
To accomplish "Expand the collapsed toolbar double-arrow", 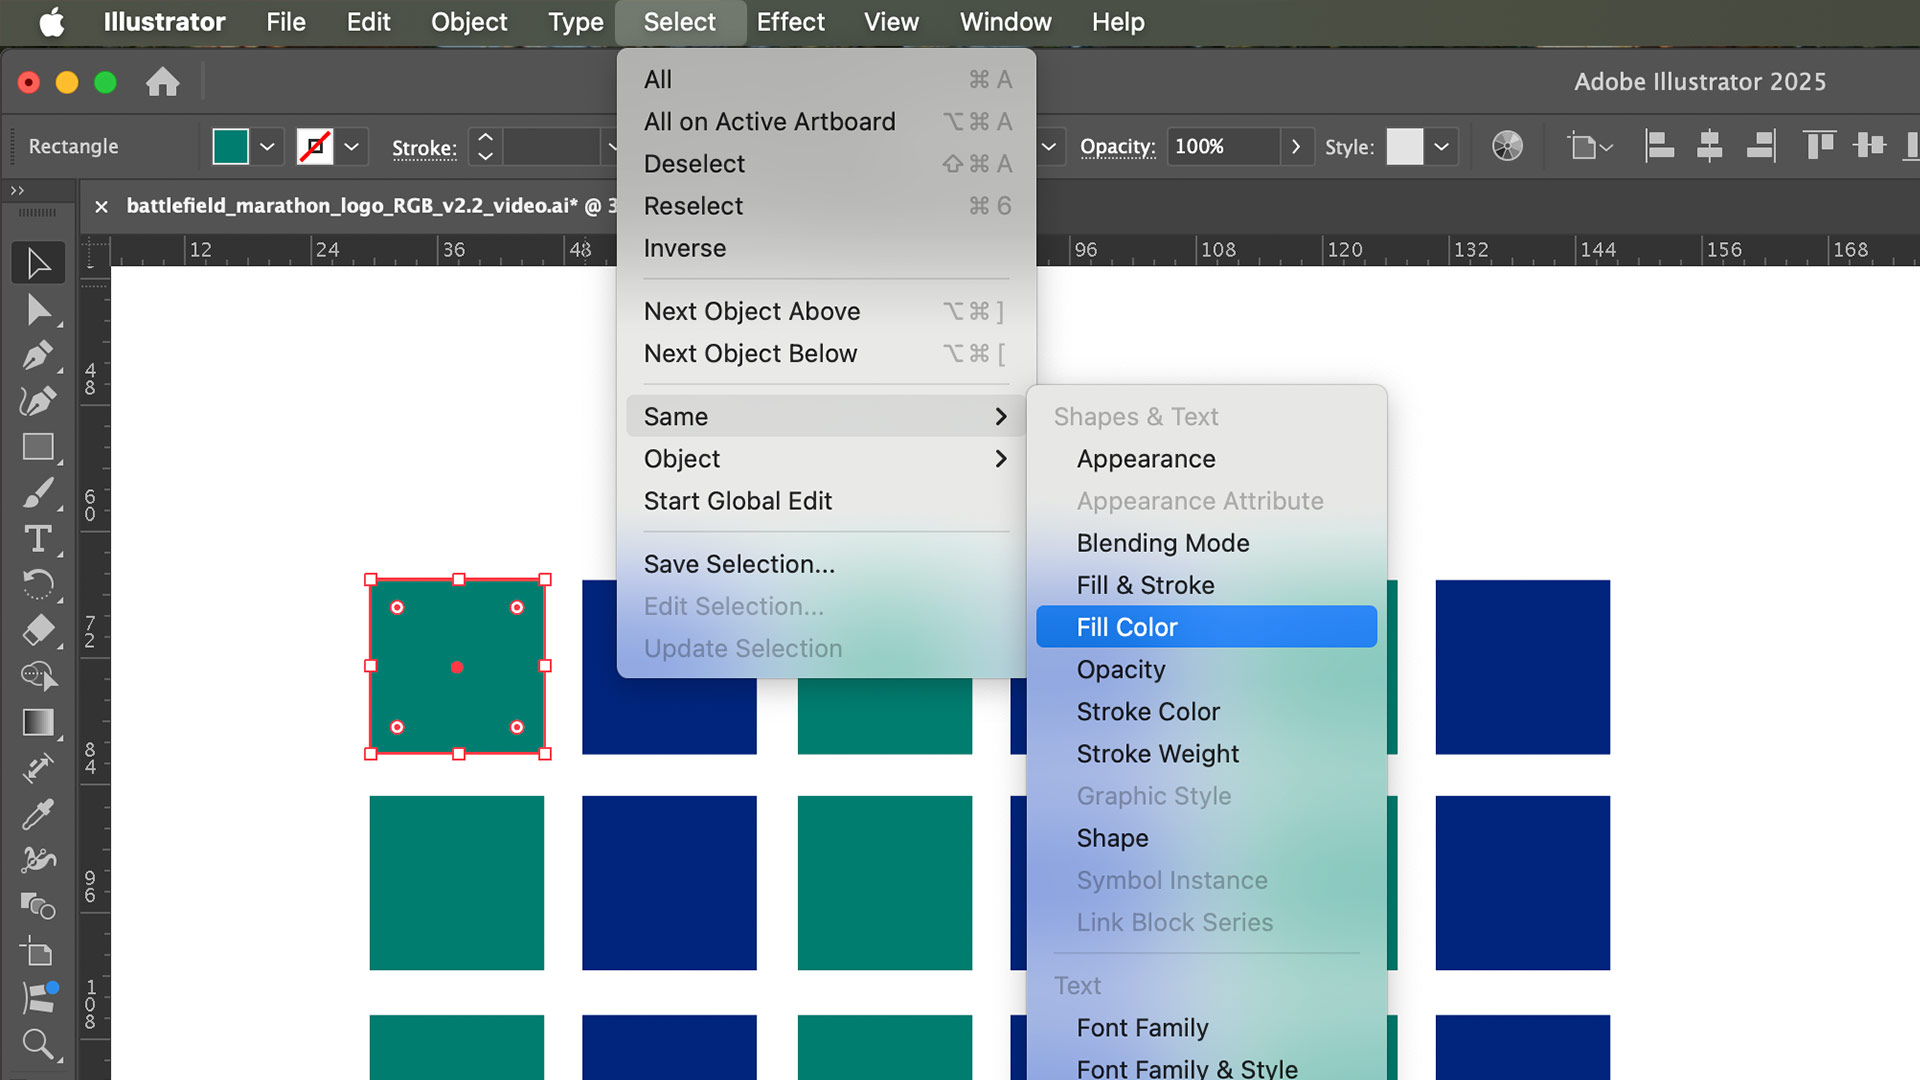I will click(x=17, y=190).
